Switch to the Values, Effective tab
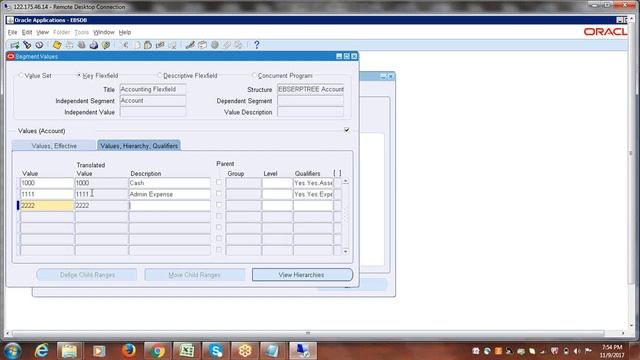 (54, 146)
